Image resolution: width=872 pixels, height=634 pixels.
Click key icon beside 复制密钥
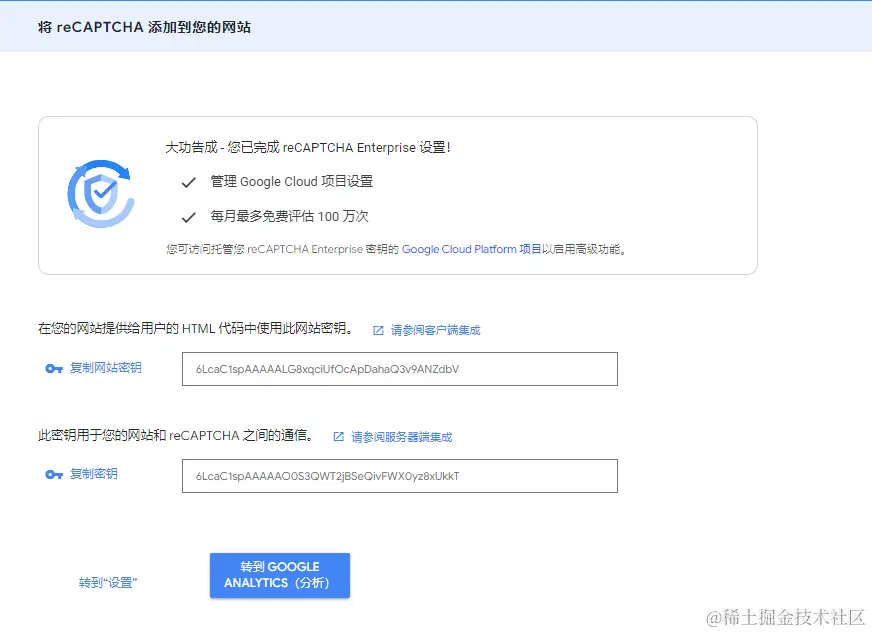tap(54, 474)
